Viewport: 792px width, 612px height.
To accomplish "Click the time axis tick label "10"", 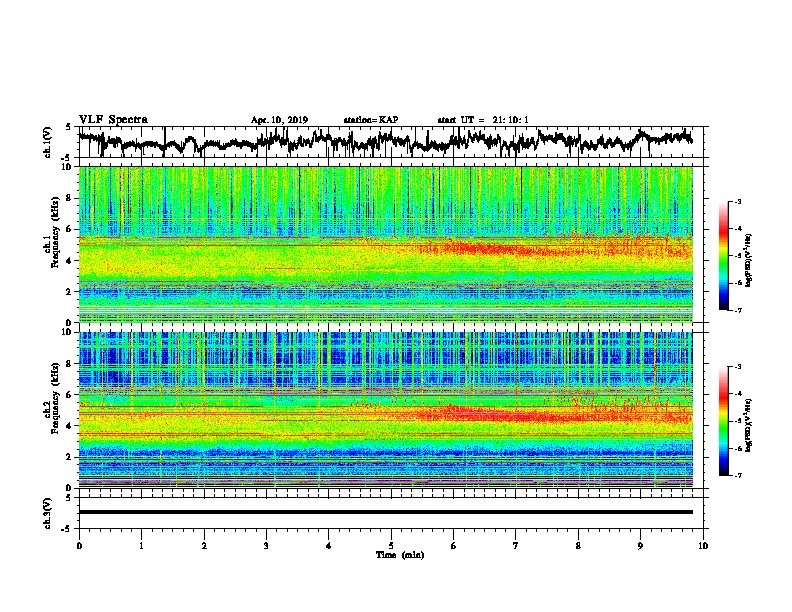I will pyautogui.click(x=703, y=546).
